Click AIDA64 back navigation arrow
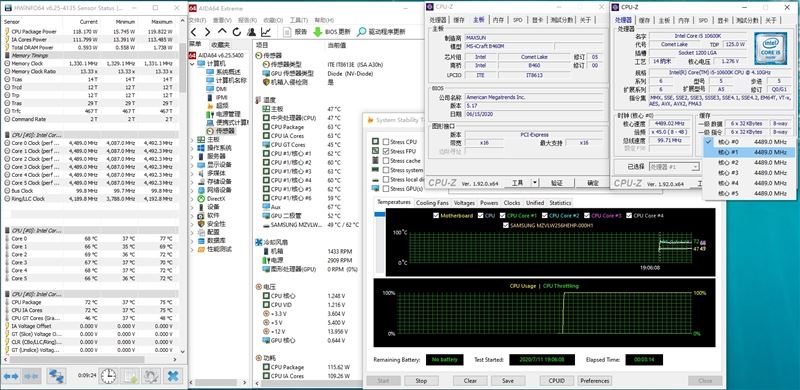The width and height of the screenshot is (800, 390). [x=194, y=32]
